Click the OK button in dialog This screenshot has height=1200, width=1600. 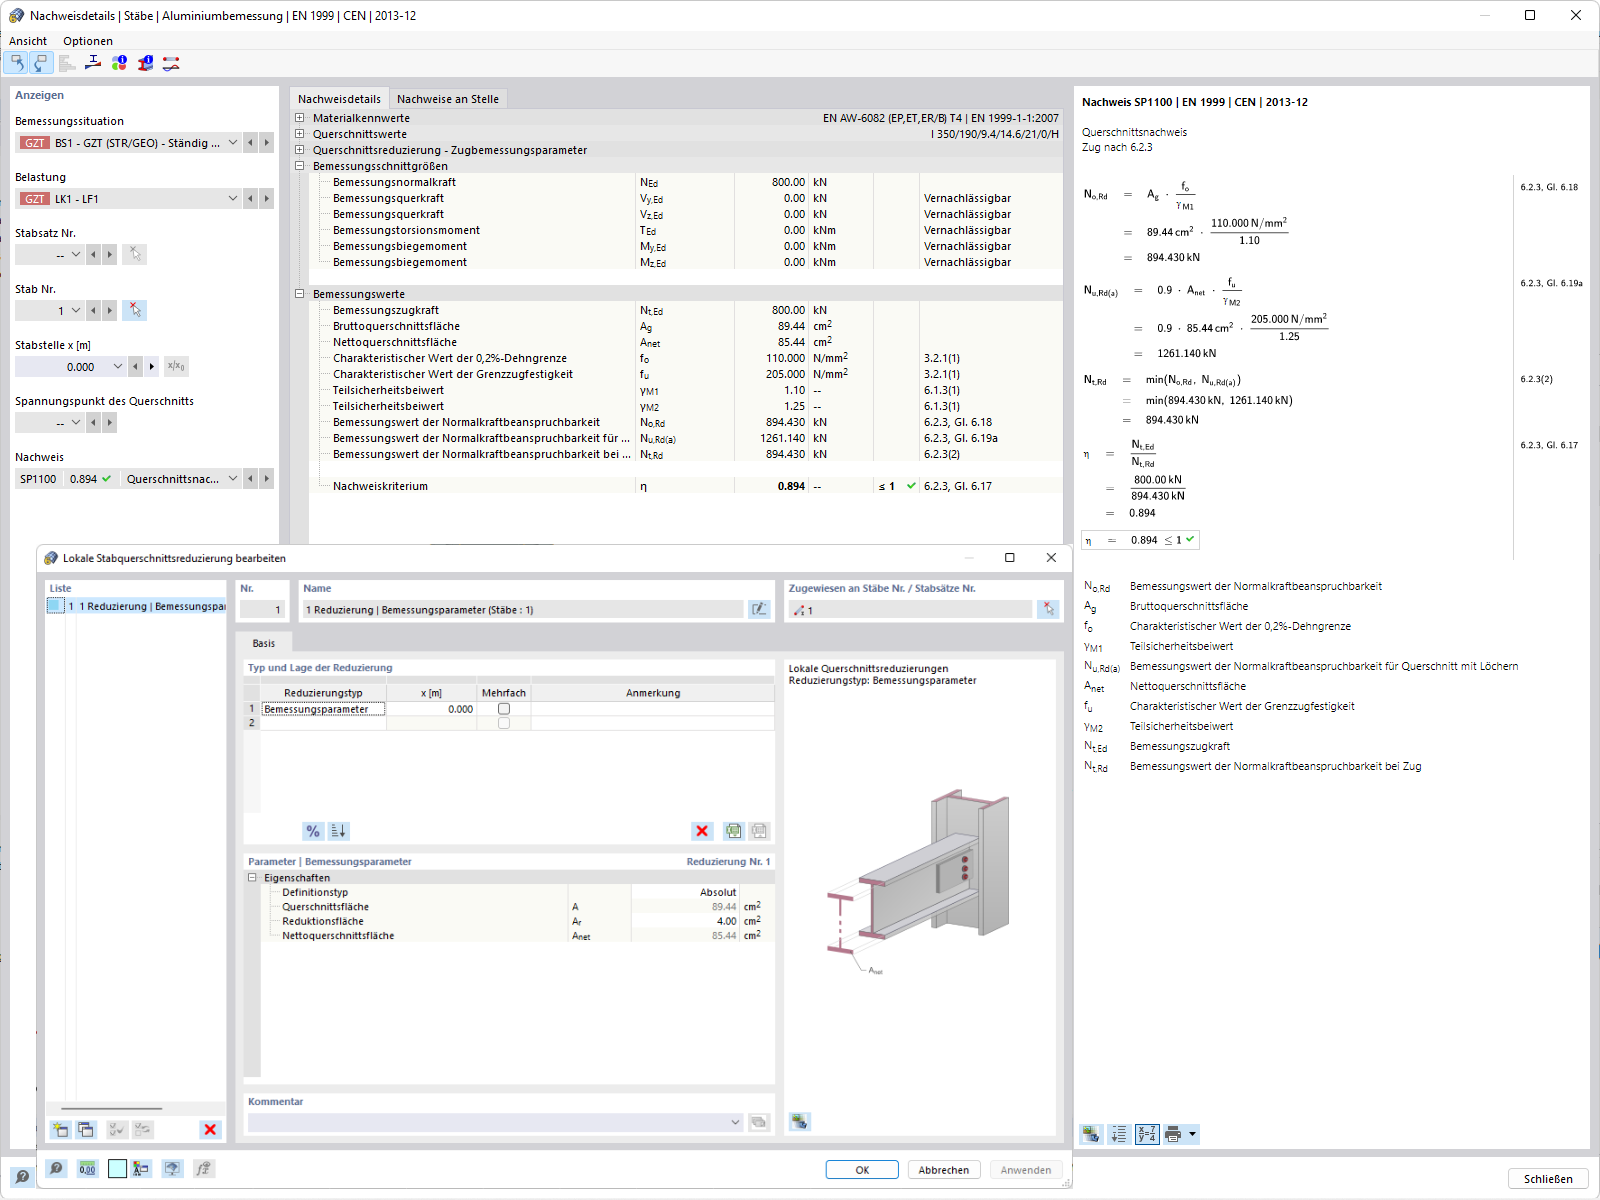pyautogui.click(x=862, y=1170)
